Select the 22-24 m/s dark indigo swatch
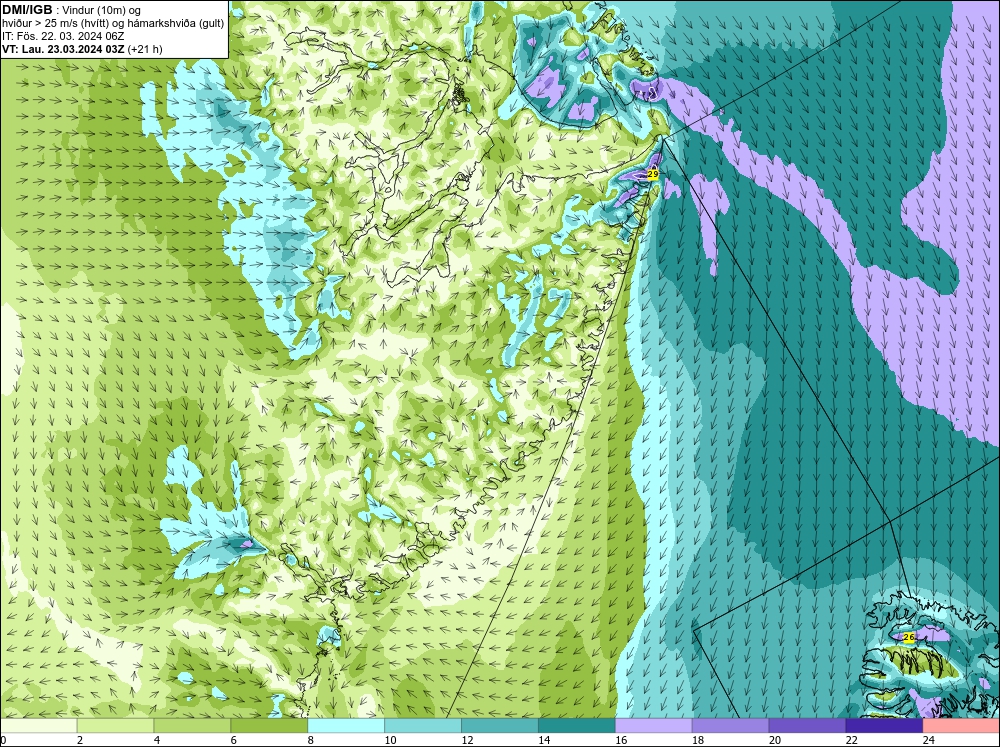This screenshot has width=1000, height=747. tap(884, 726)
